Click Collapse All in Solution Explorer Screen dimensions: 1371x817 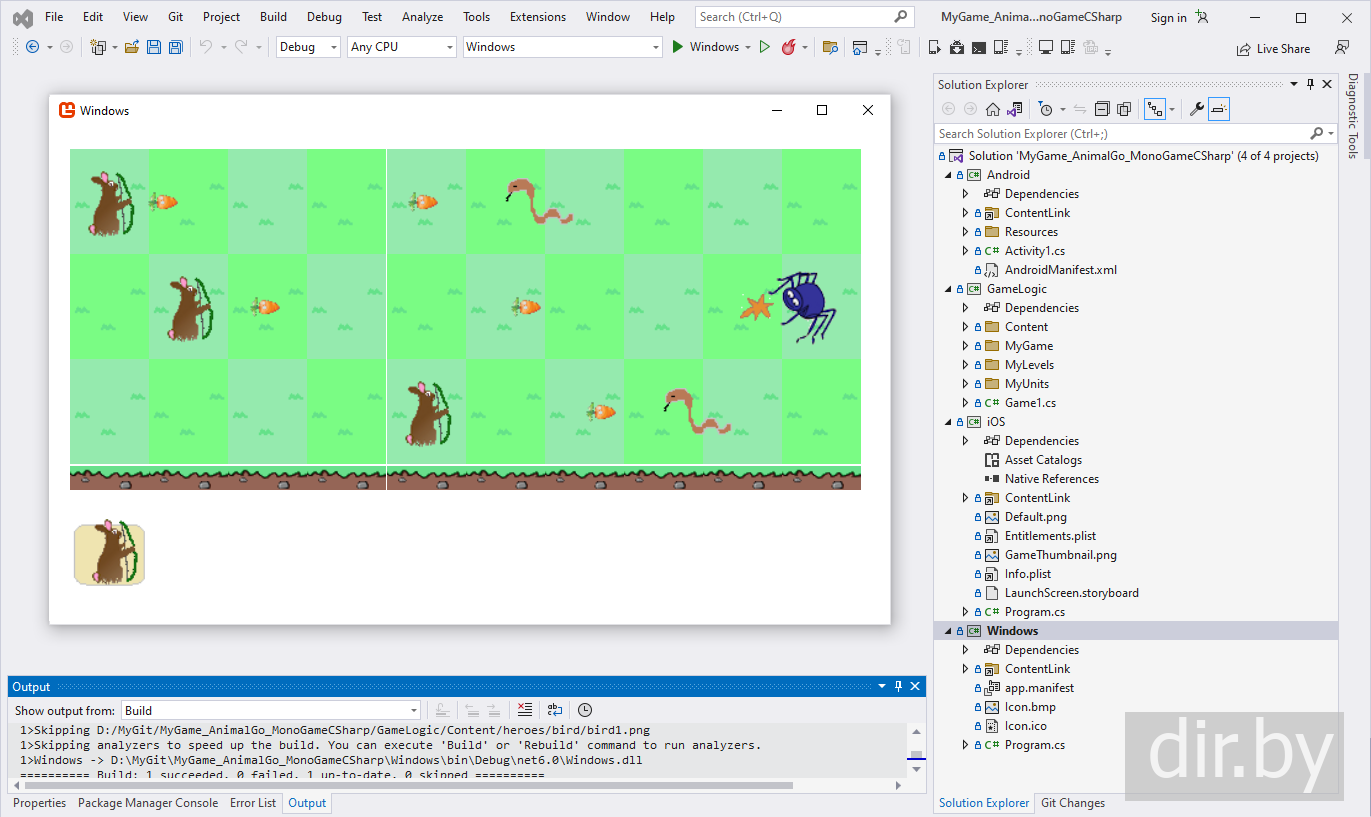[x=1102, y=109]
